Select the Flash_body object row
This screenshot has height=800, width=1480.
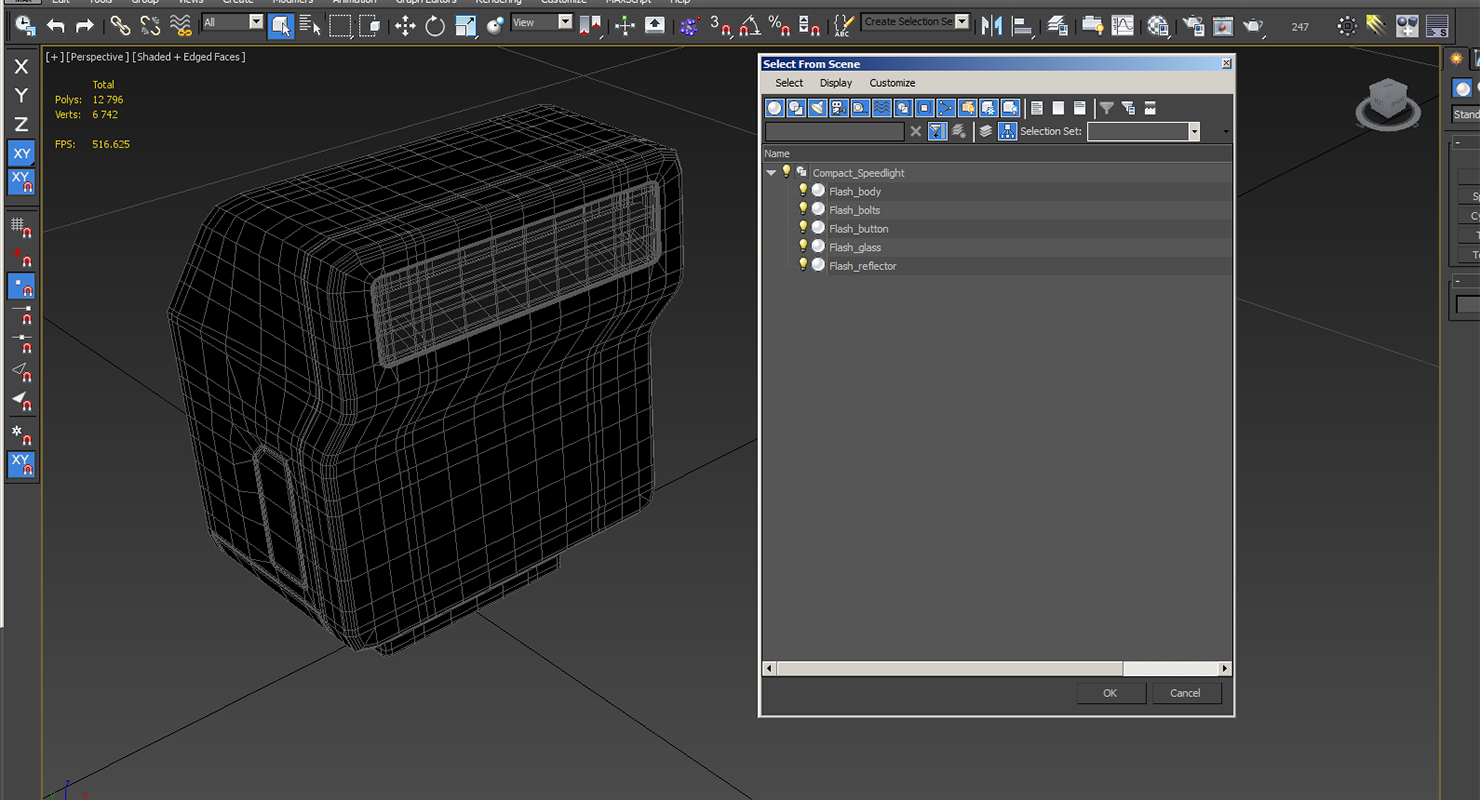pyautogui.click(x=997, y=191)
